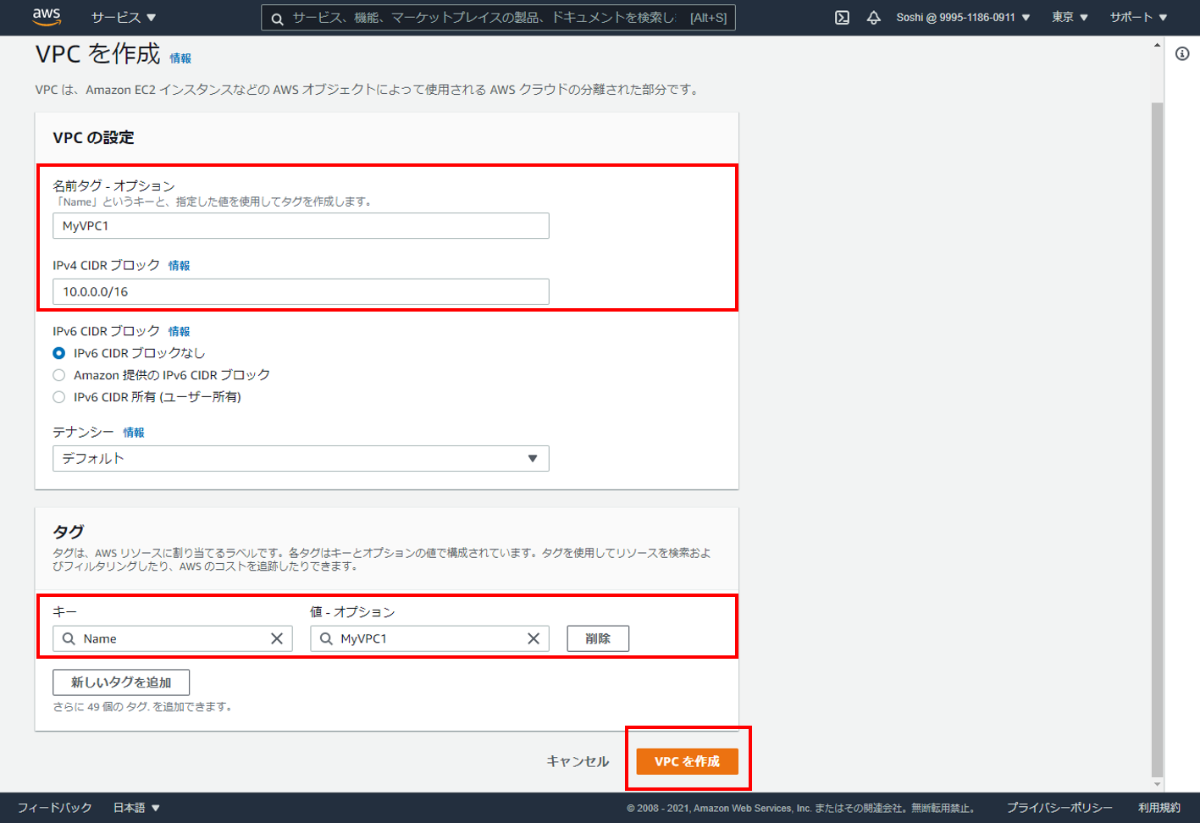Open 情報 link for テナンシー
The width and height of the screenshot is (1200, 823).
coord(134,433)
